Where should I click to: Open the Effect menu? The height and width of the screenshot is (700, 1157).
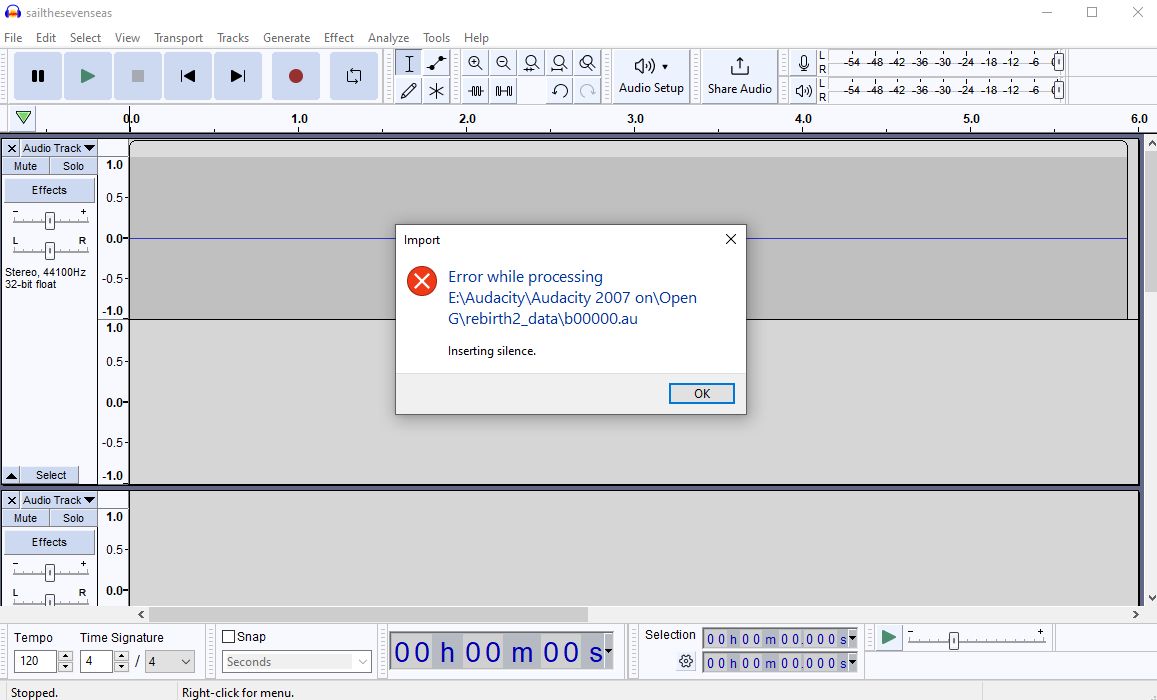pyautogui.click(x=338, y=38)
